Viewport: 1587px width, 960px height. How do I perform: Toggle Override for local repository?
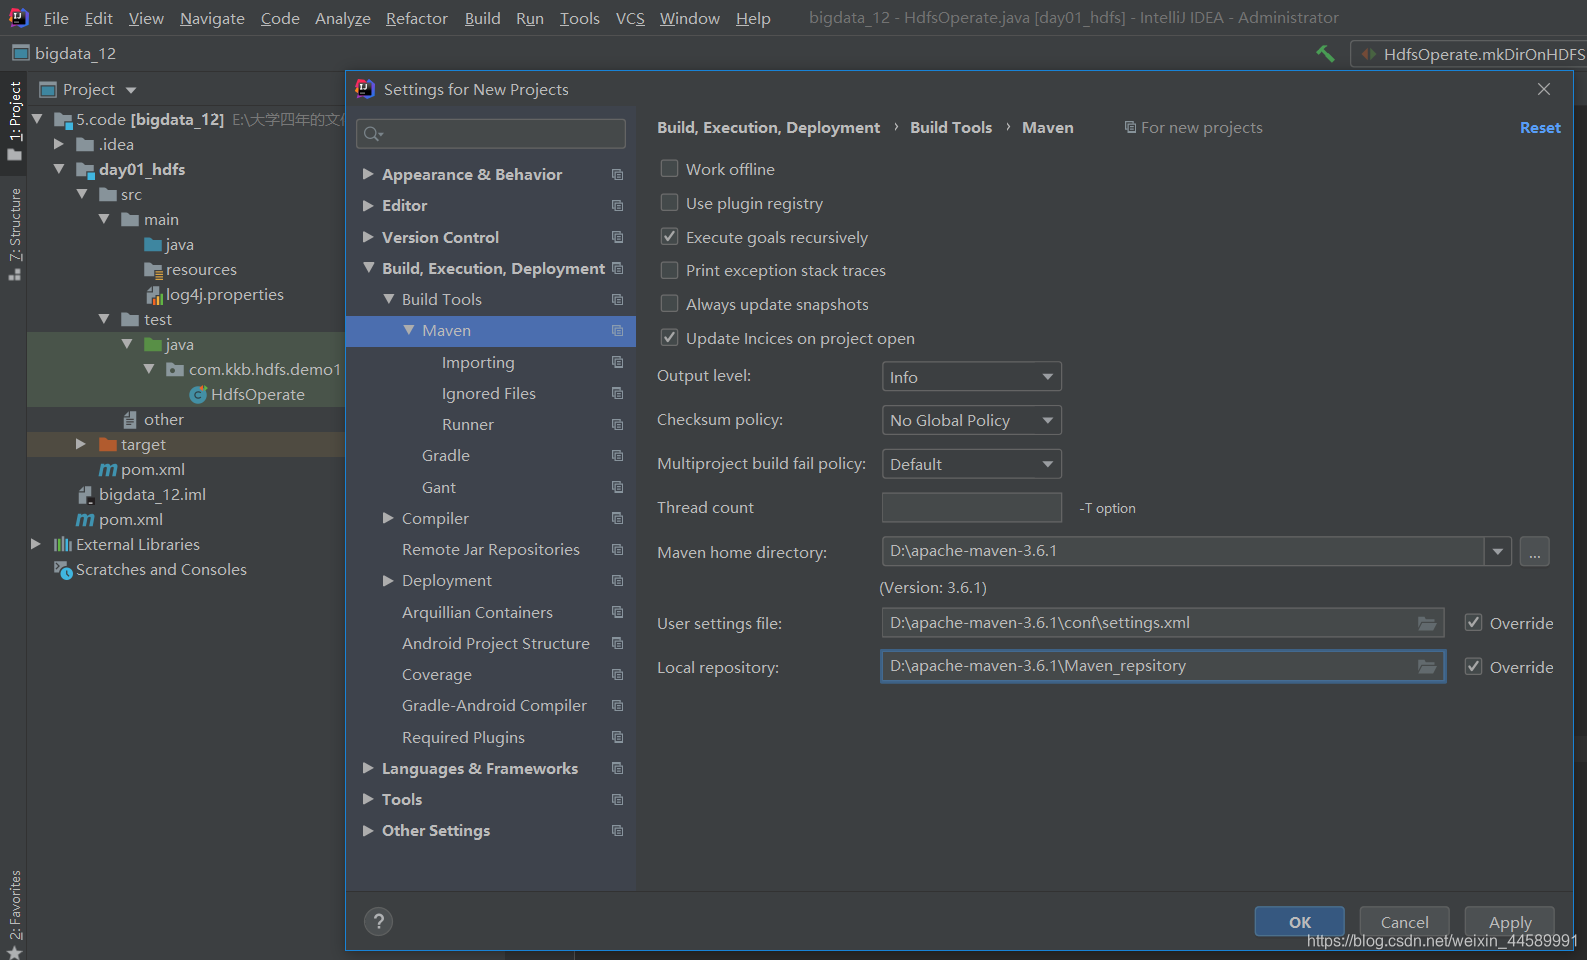(x=1473, y=667)
